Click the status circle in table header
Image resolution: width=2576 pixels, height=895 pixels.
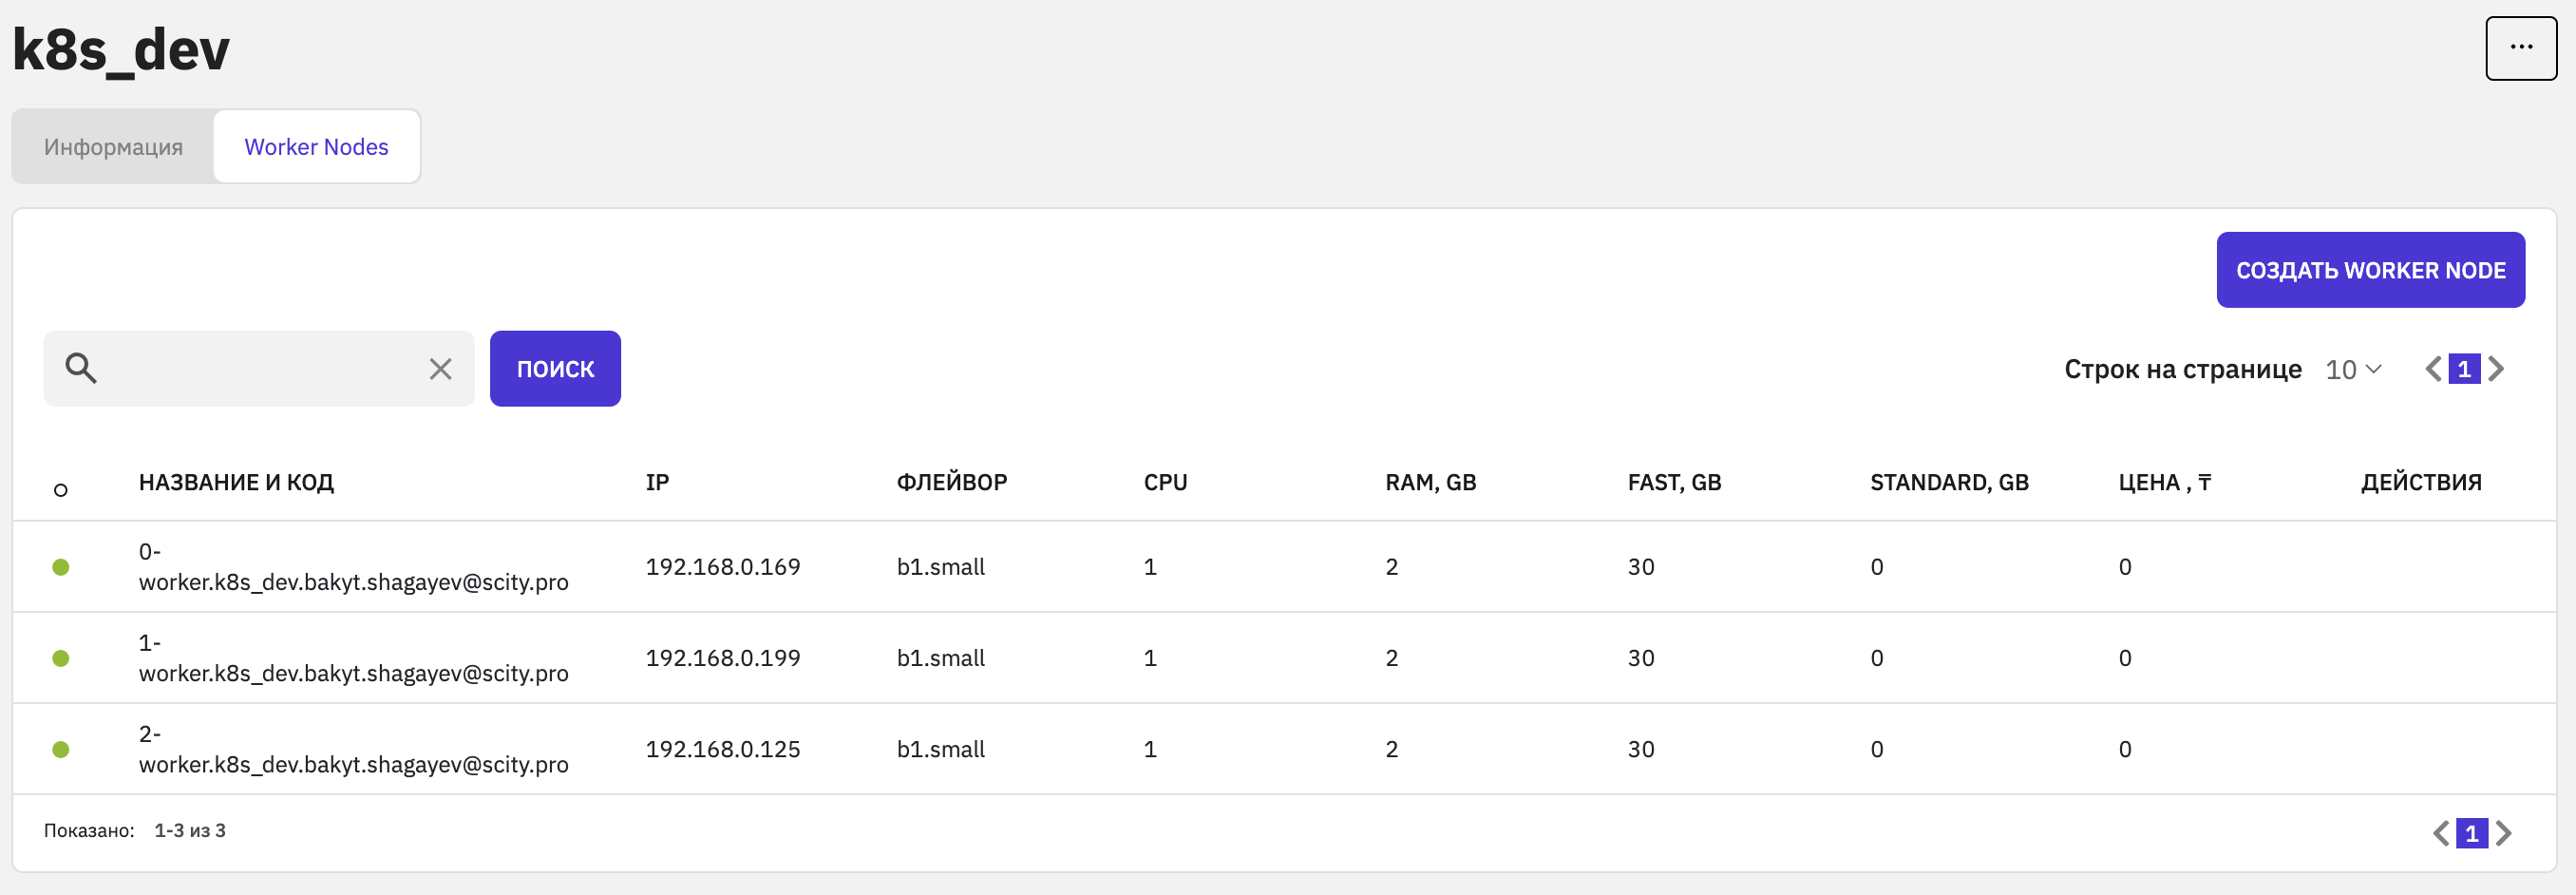(61, 490)
